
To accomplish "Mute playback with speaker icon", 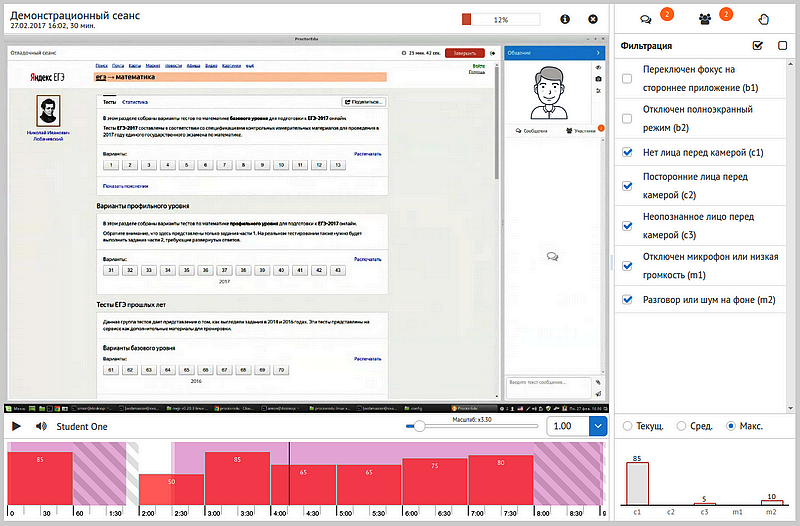I will [x=41, y=427].
